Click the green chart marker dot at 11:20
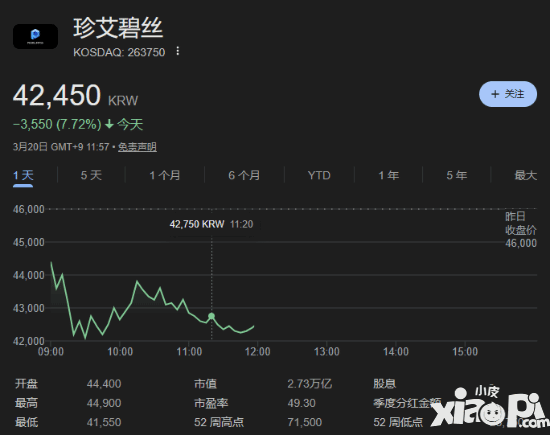 pyautogui.click(x=212, y=316)
